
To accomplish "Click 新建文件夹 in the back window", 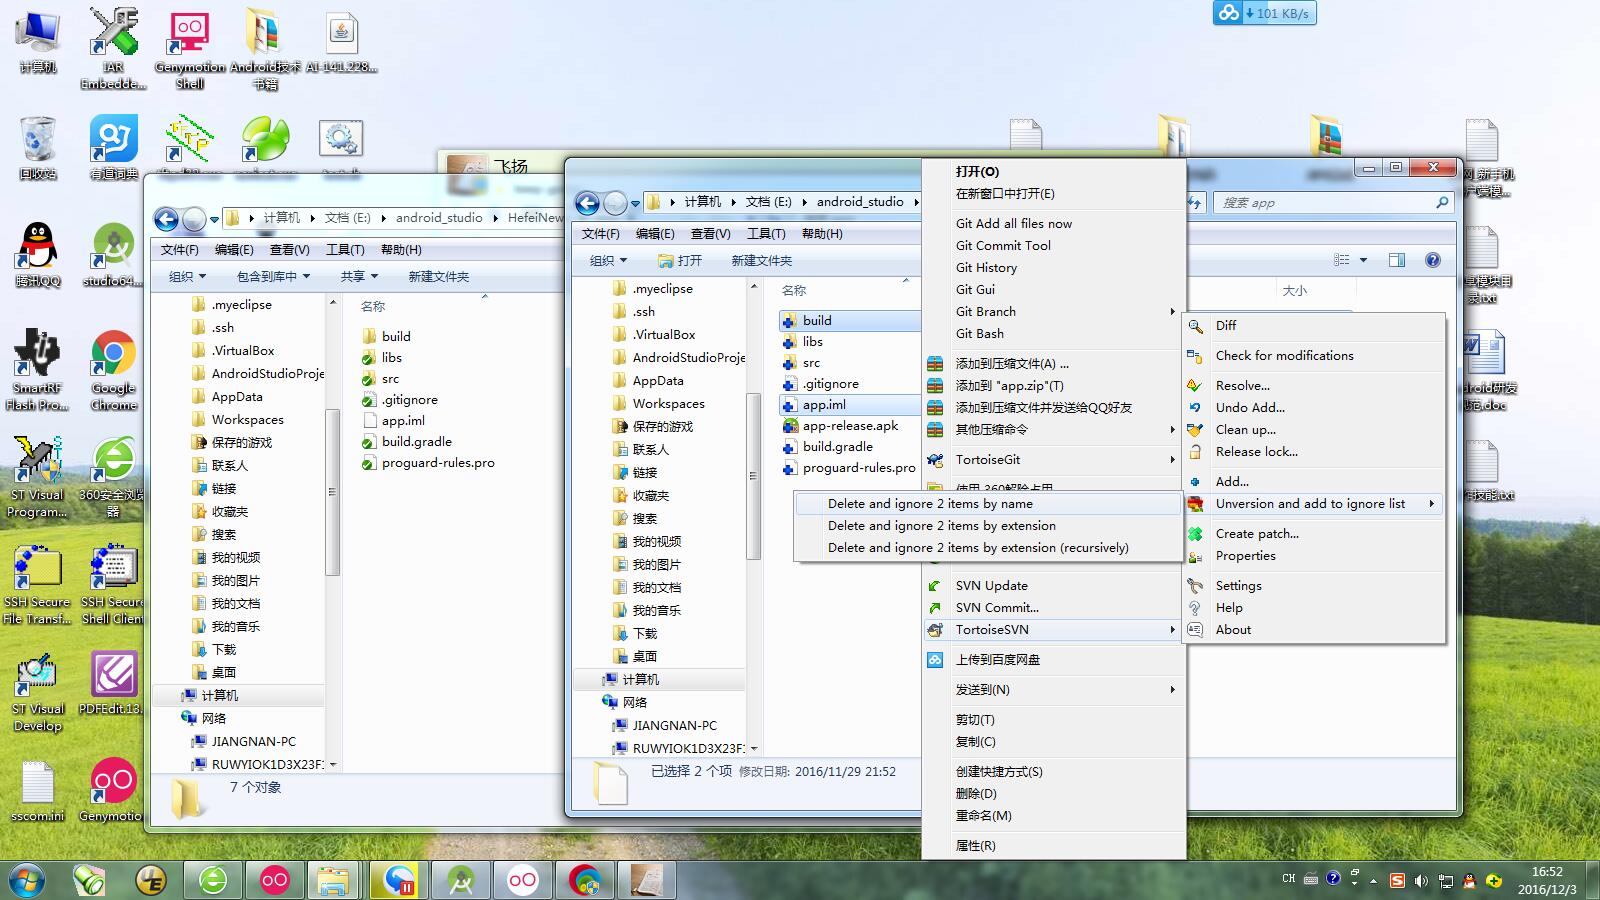I will 438,277.
